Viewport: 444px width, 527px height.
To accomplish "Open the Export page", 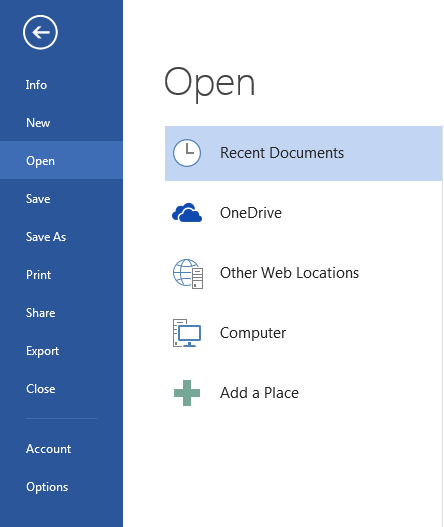I will coord(61,351).
